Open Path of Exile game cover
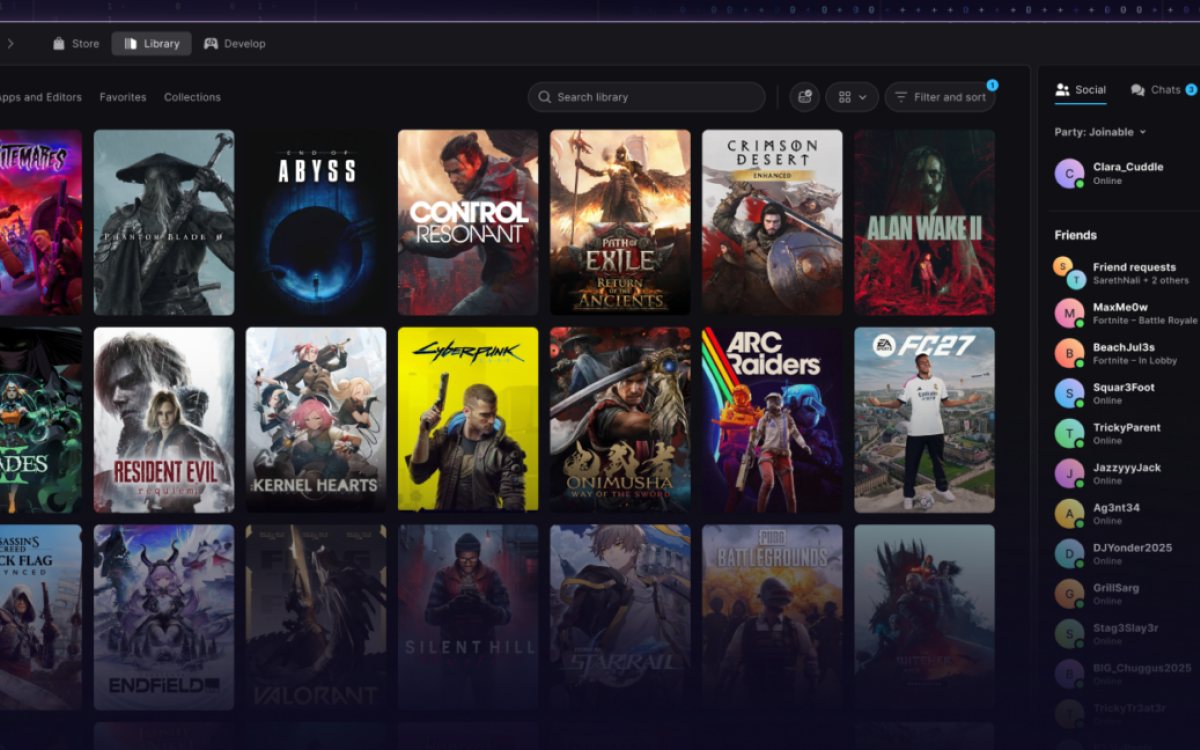Viewport: 1200px width, 750px height. (x=620, y=222)
